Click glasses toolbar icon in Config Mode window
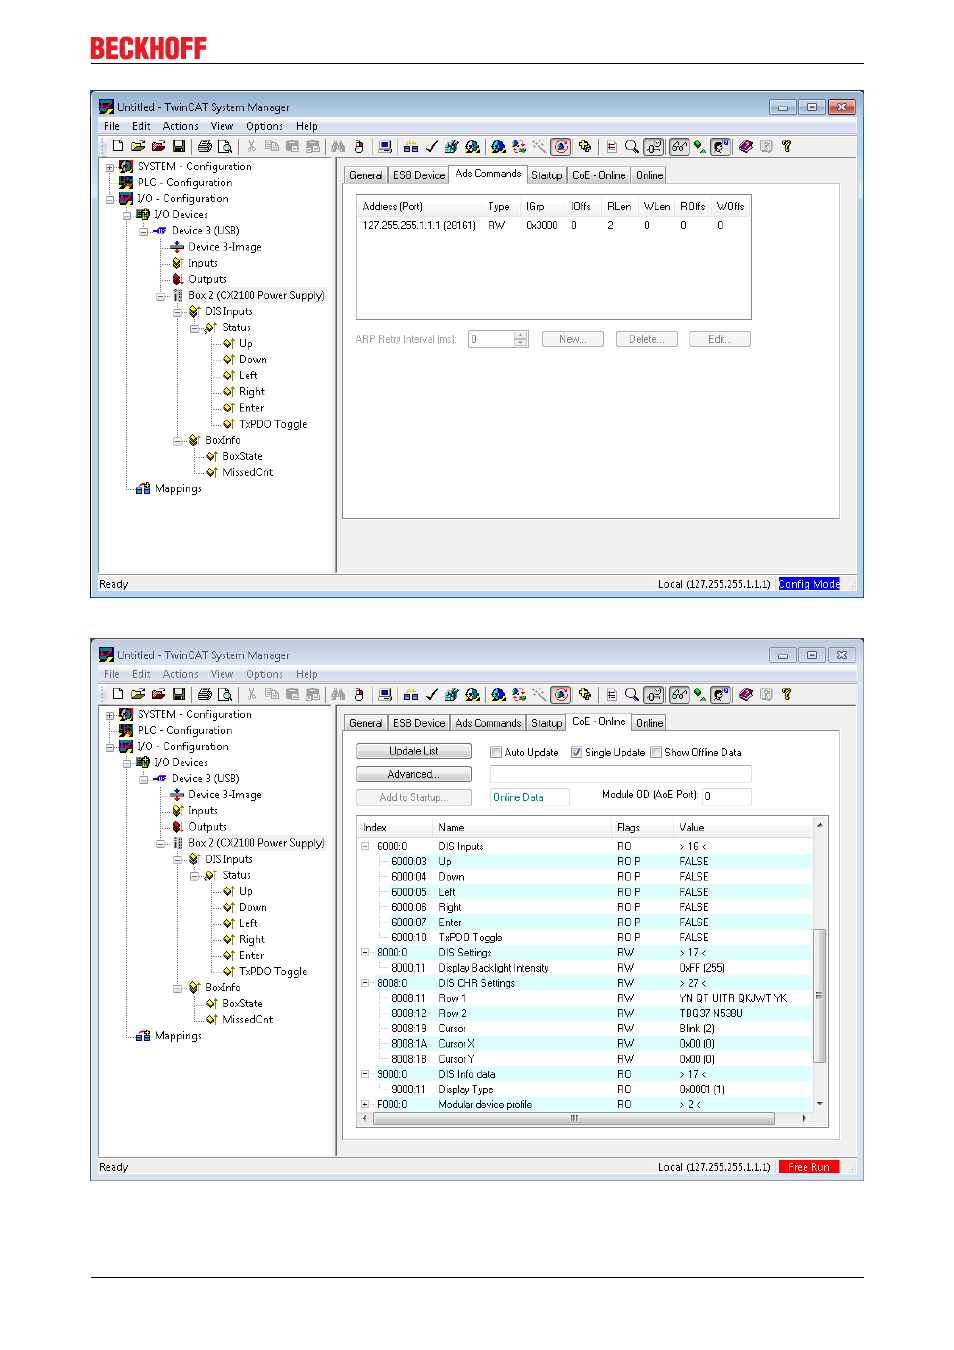This screenshot has height=1350, width=954. [x=679, y=146]
